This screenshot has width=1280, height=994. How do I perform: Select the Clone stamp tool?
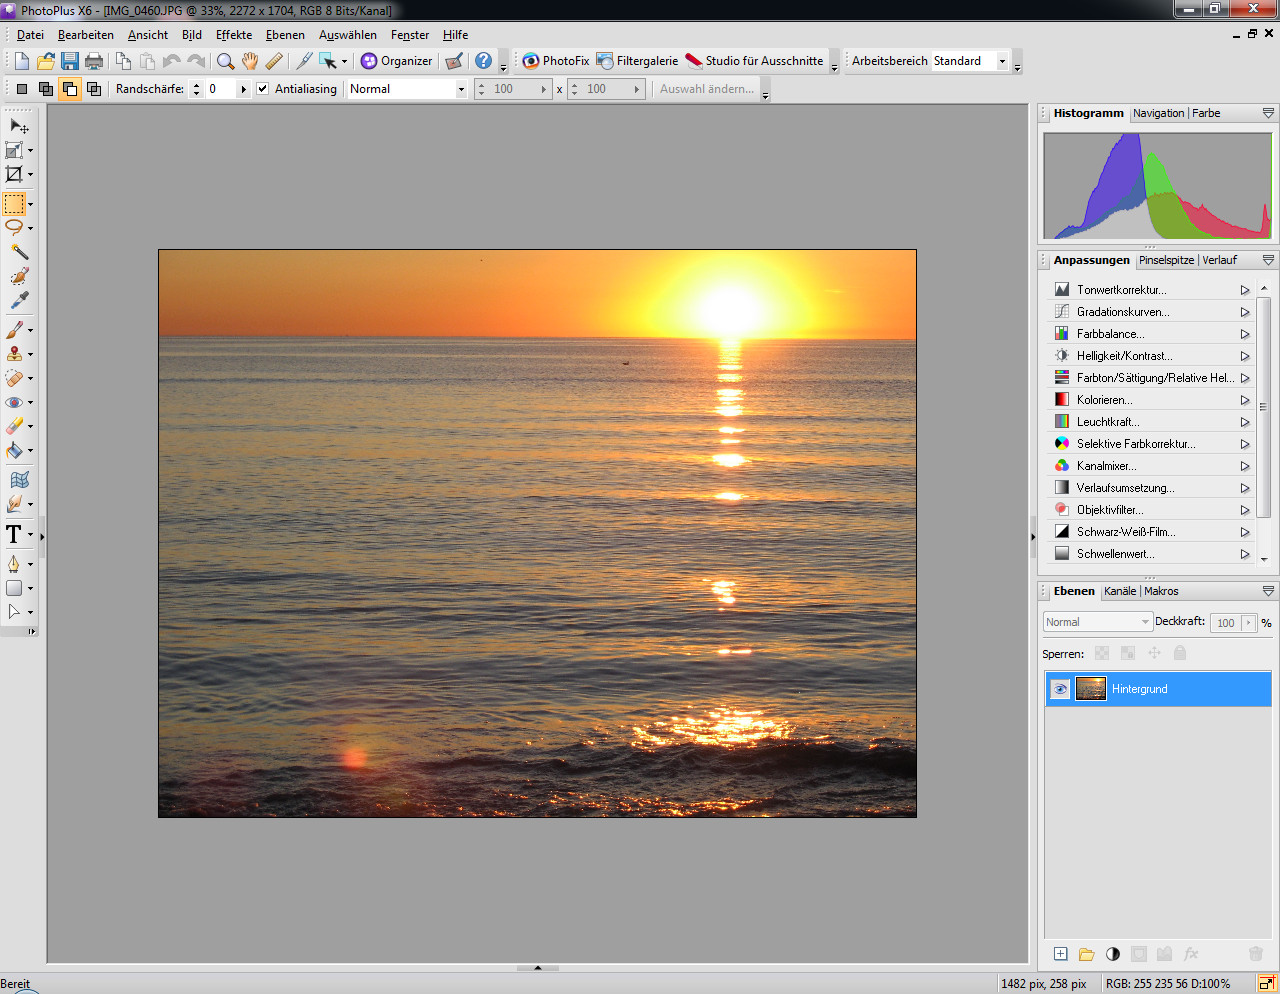pyautogui.click(x=14, y=354)
